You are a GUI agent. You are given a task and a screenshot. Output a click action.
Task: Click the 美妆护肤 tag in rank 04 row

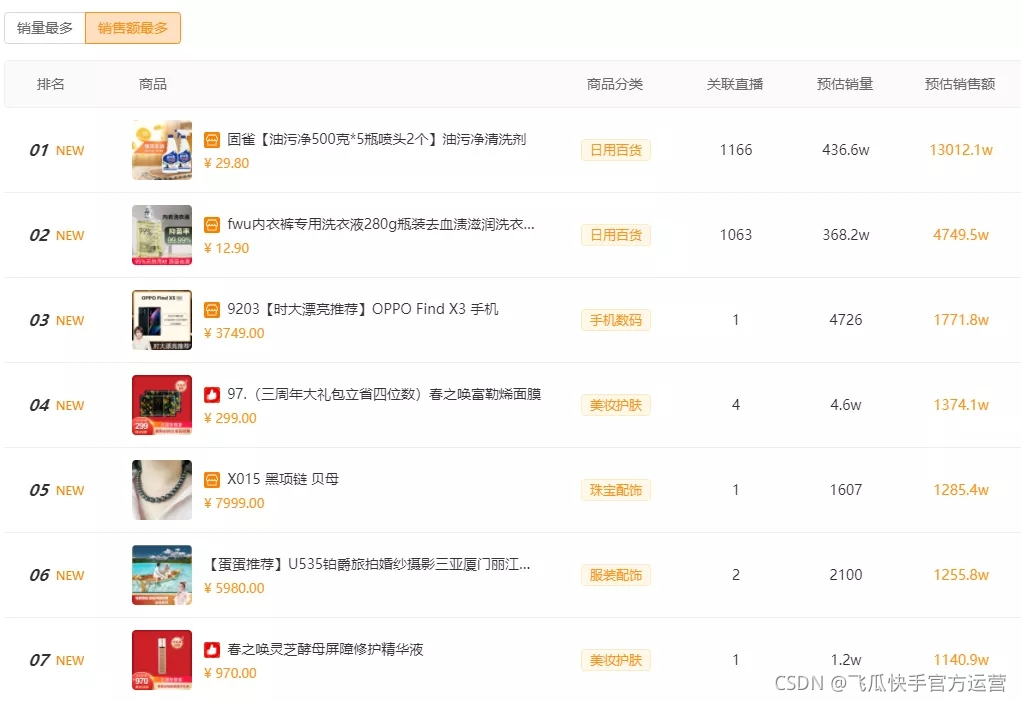point(616,405)
